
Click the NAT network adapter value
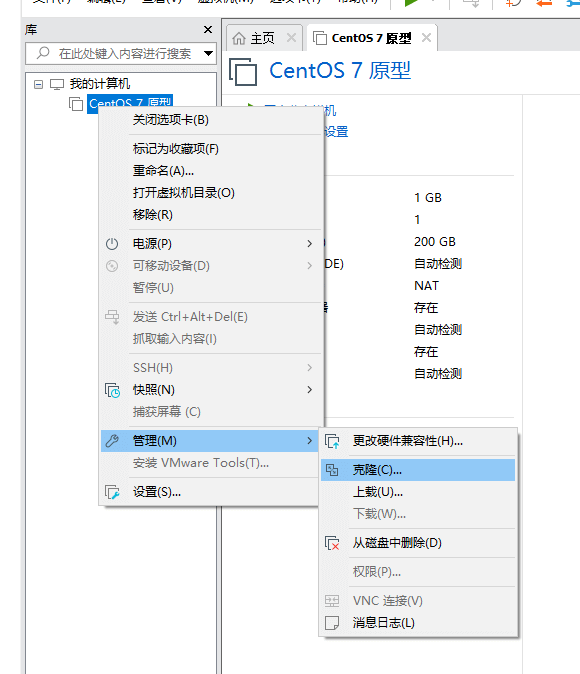pos(426,286)
